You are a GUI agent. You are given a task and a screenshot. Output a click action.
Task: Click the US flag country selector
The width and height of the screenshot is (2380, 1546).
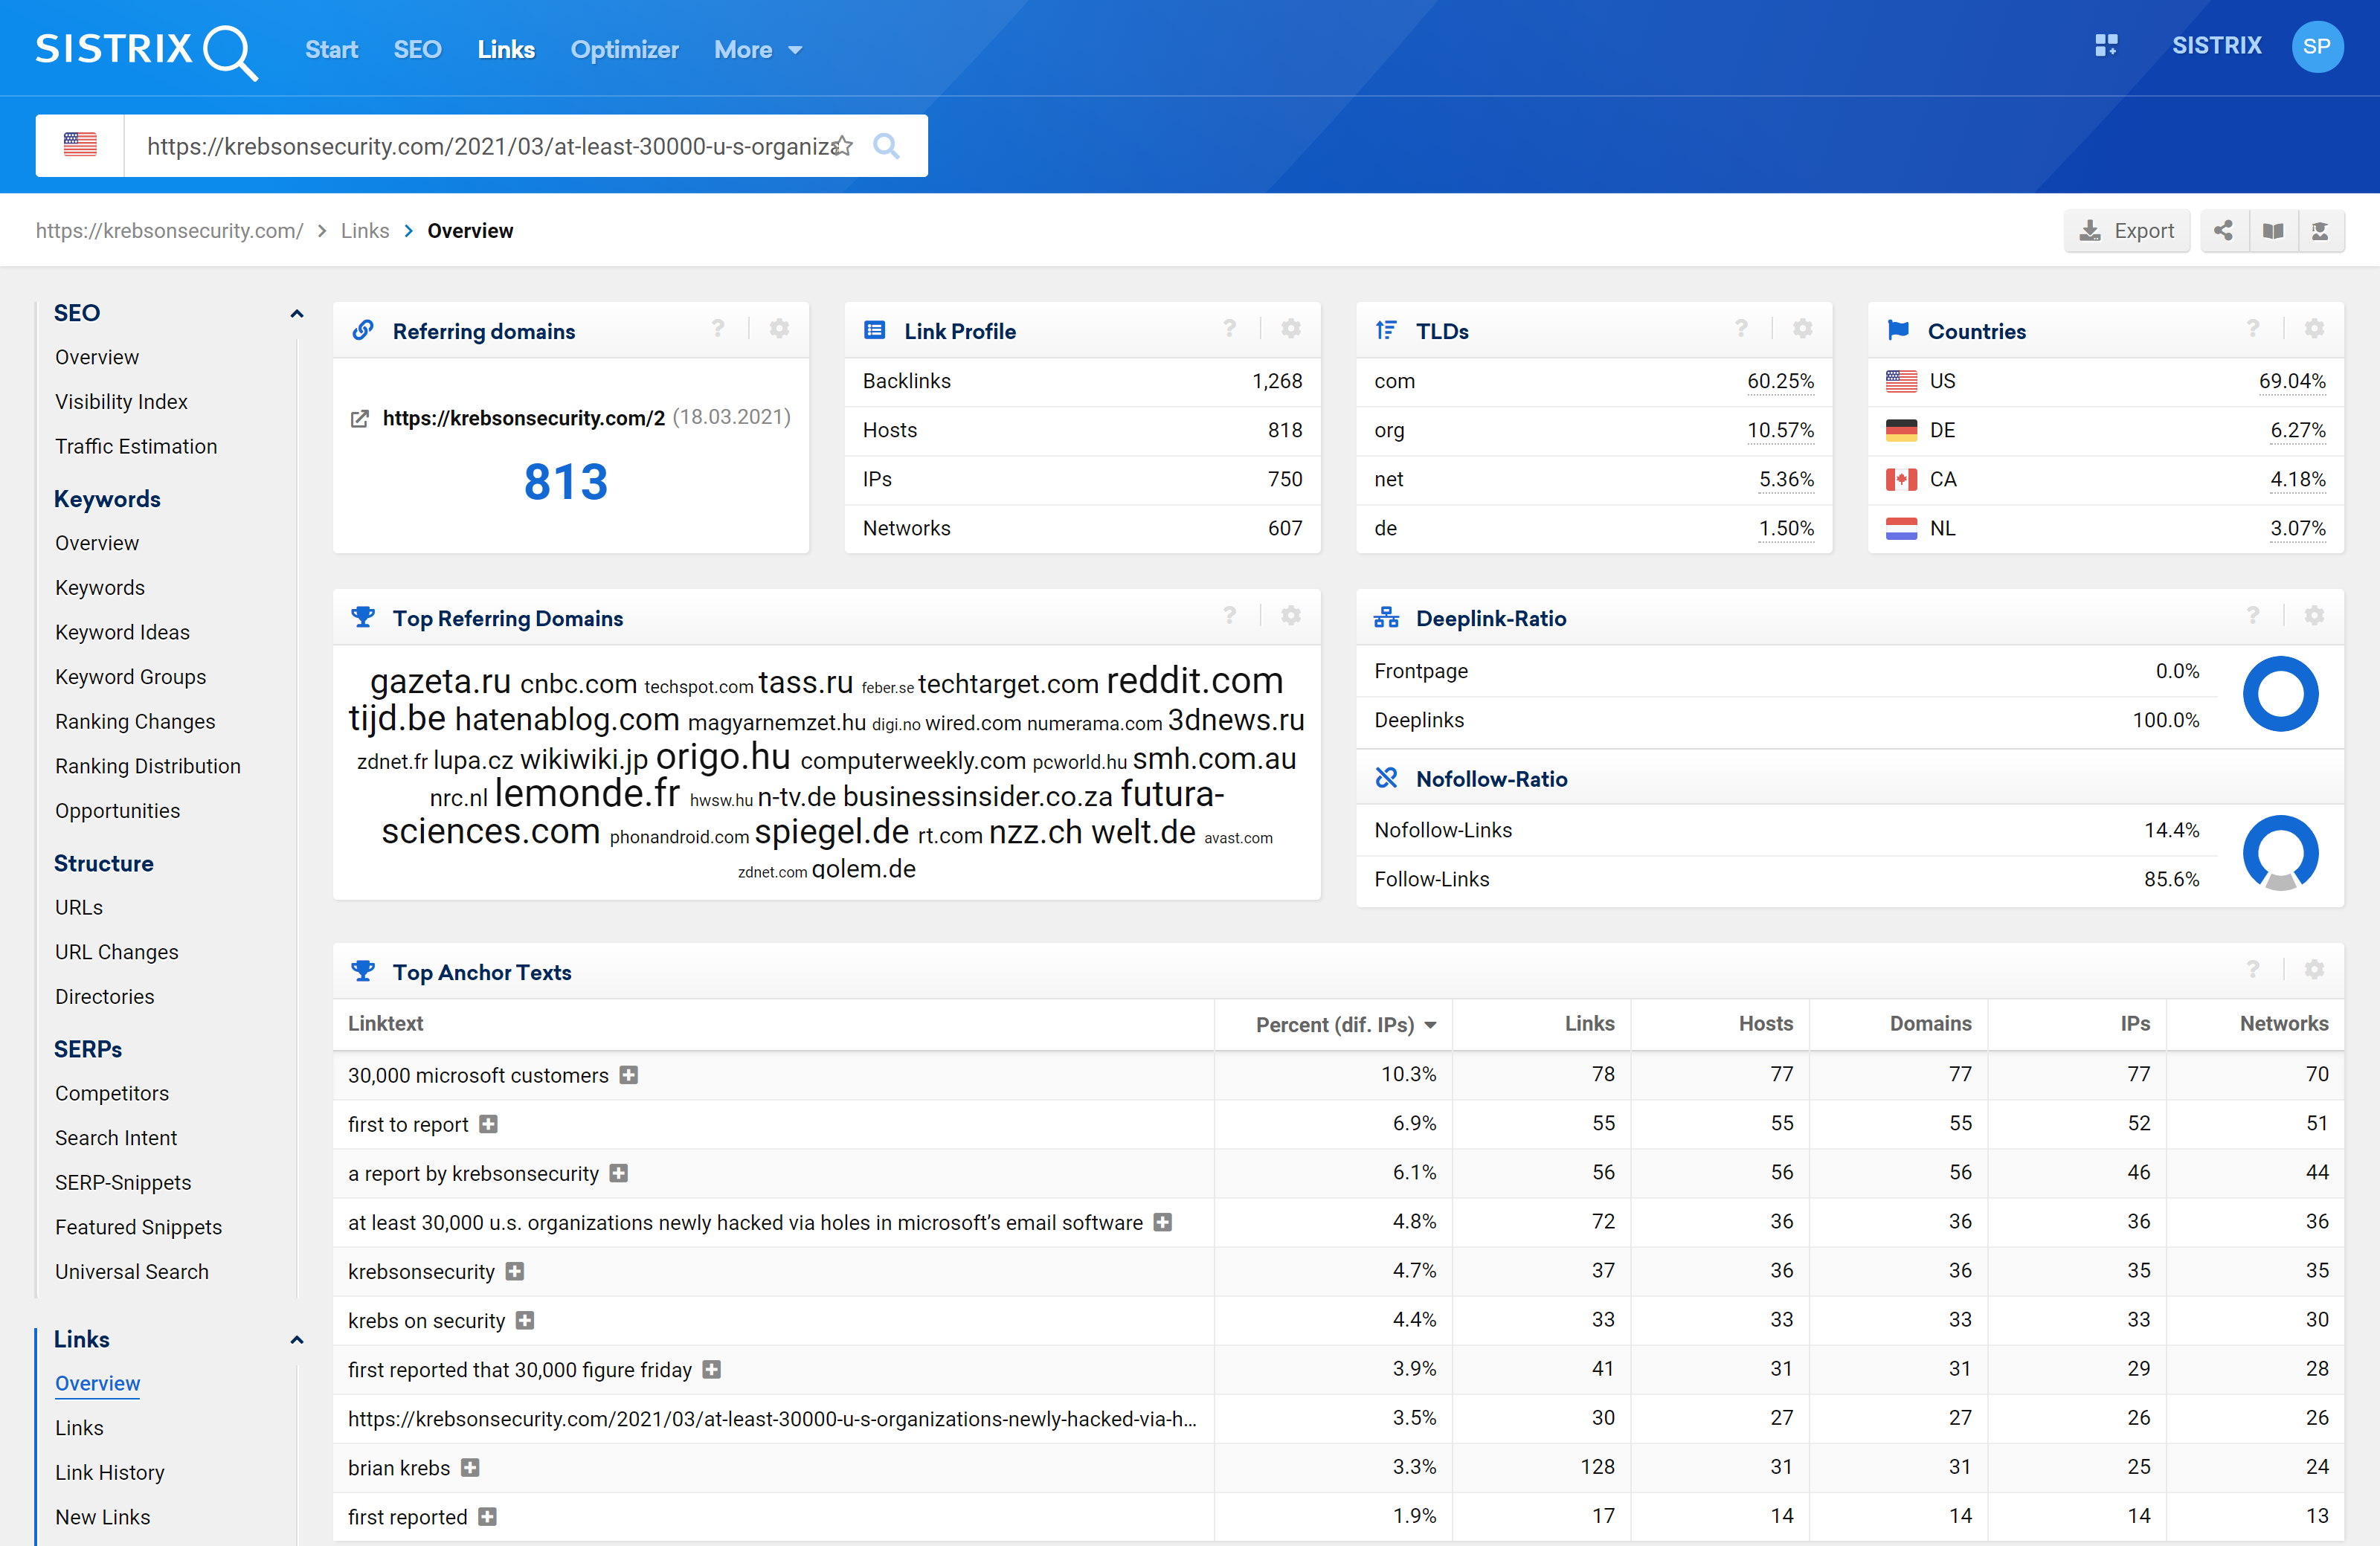[80, 146]
